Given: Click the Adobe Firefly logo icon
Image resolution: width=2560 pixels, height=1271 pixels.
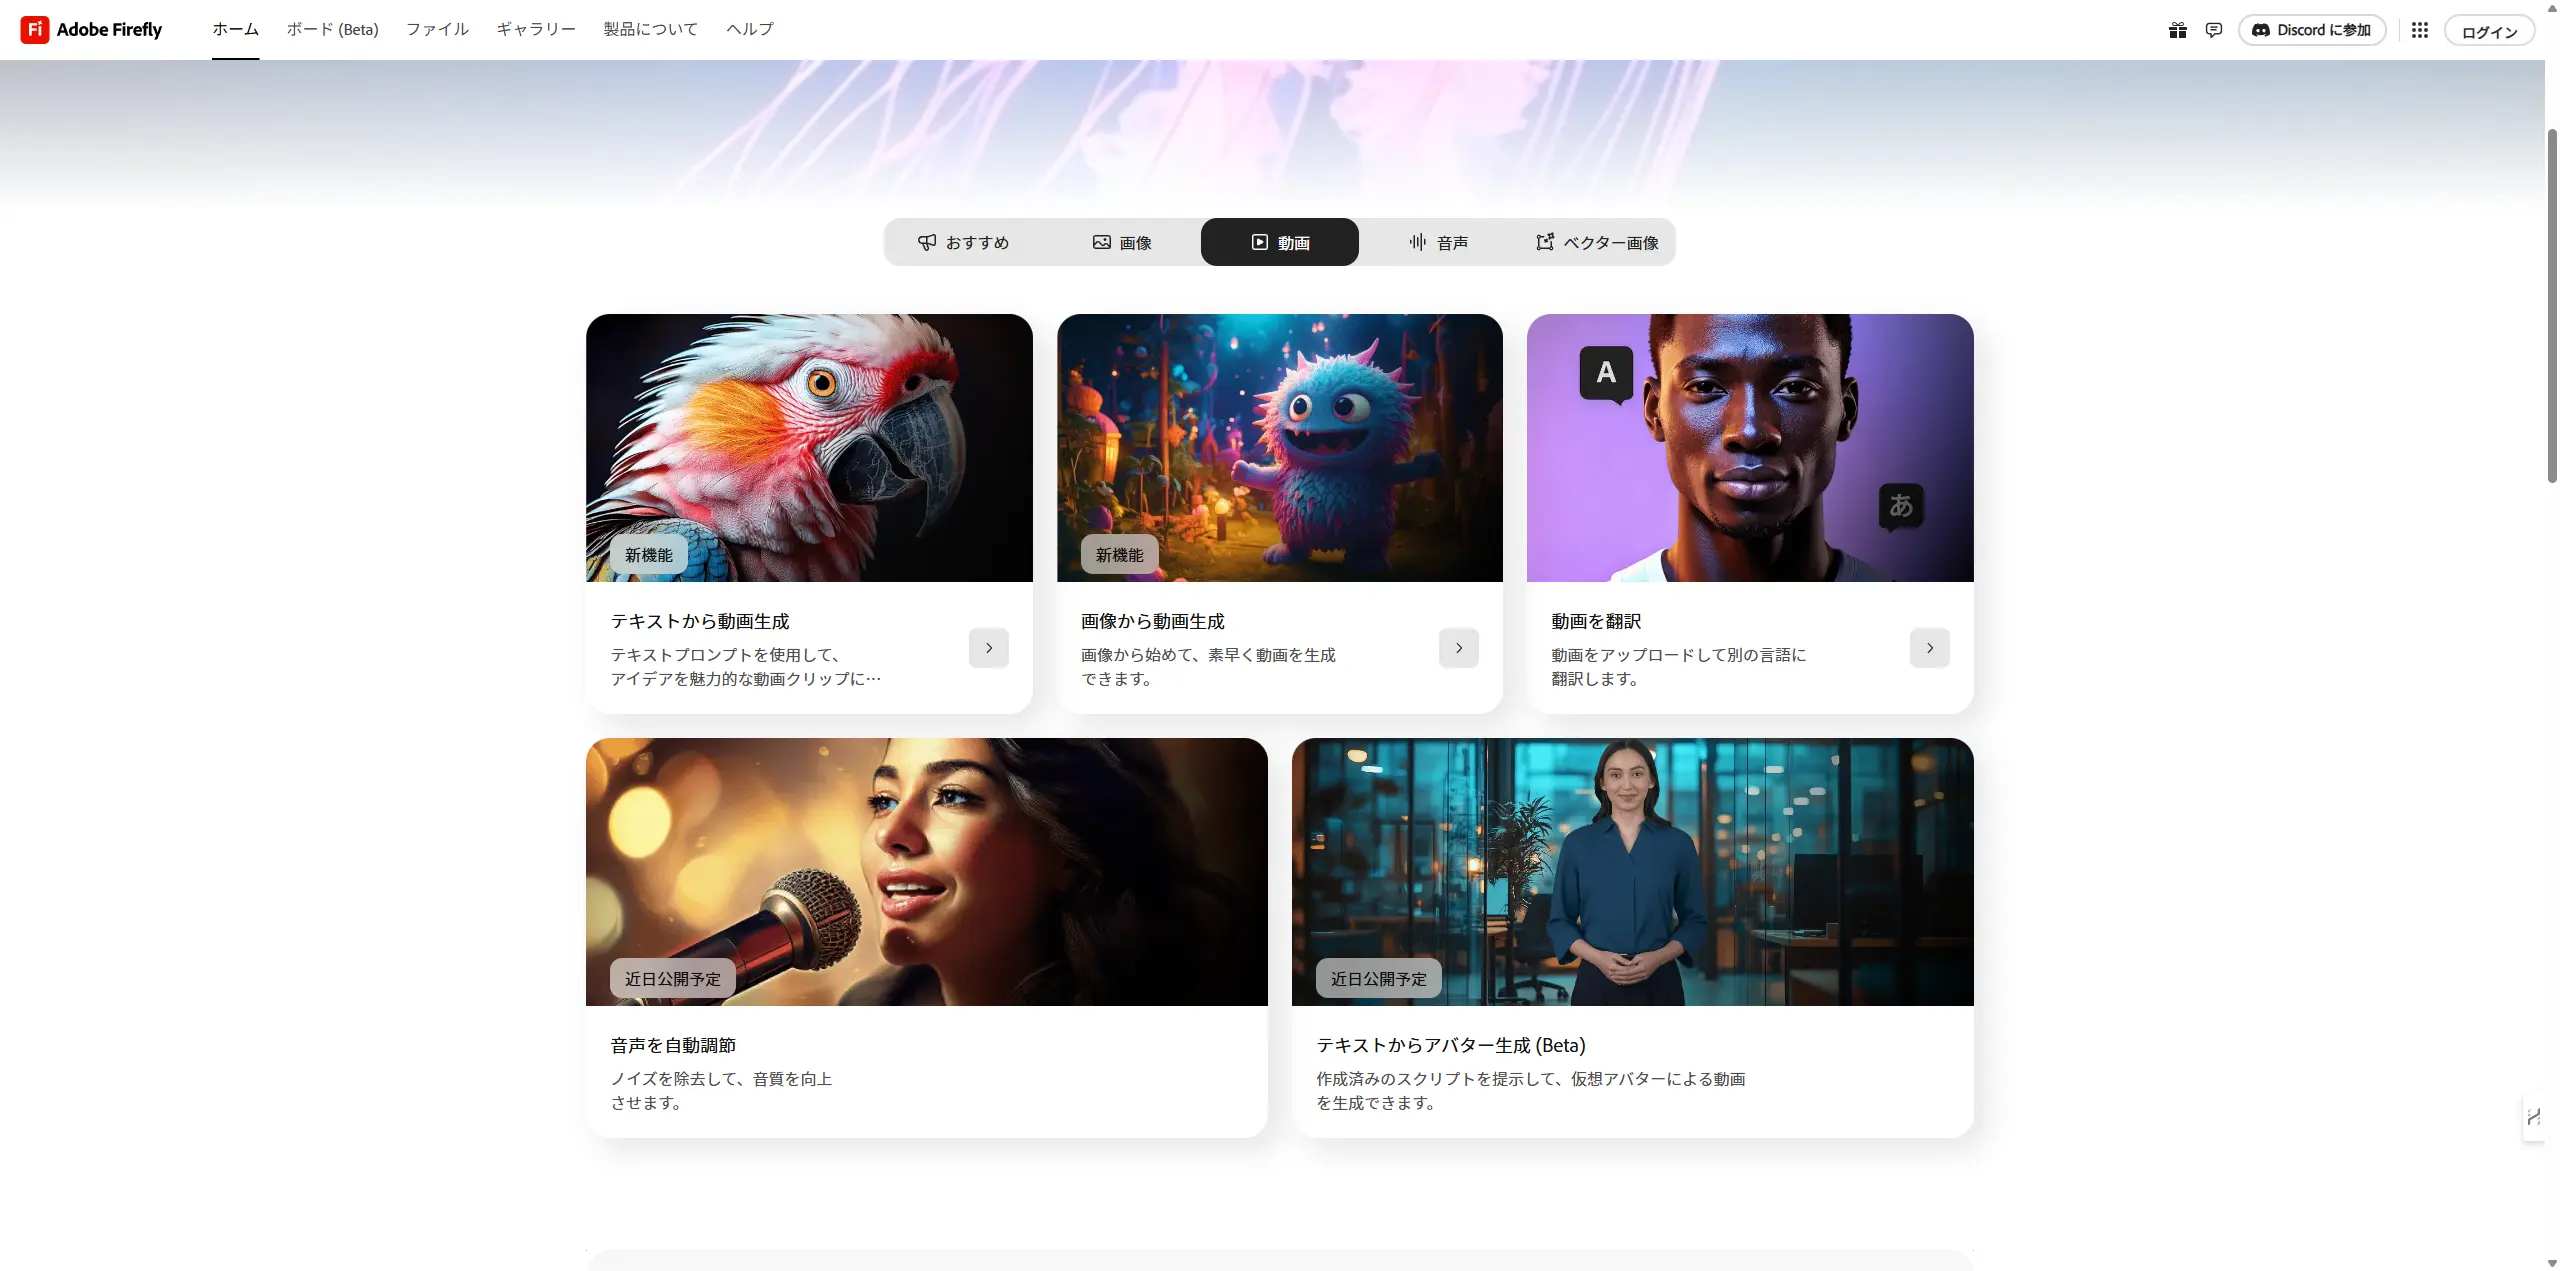Looking at the screenshot, I should click(x=35, y=30).
